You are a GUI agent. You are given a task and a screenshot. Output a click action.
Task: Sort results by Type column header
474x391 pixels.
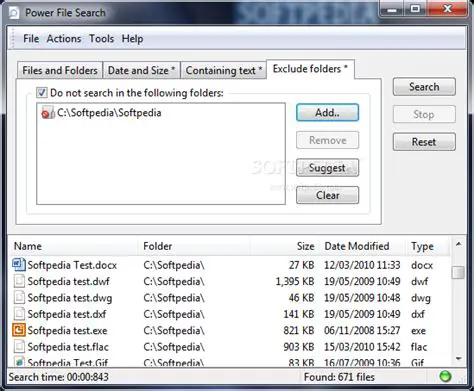[x=428, y=246]
